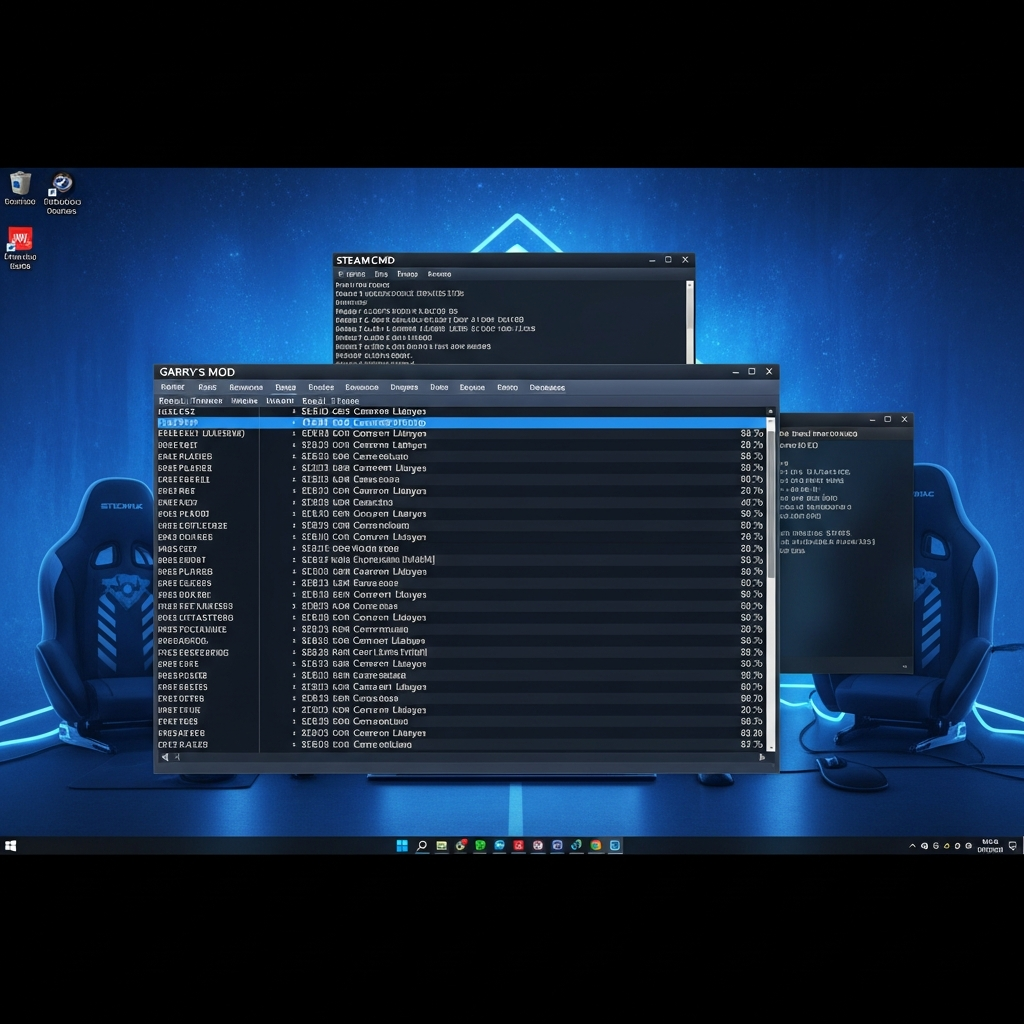Open first menu item in STEAMCMD window
1024x1024 pixels.
[x=352, y=274]
